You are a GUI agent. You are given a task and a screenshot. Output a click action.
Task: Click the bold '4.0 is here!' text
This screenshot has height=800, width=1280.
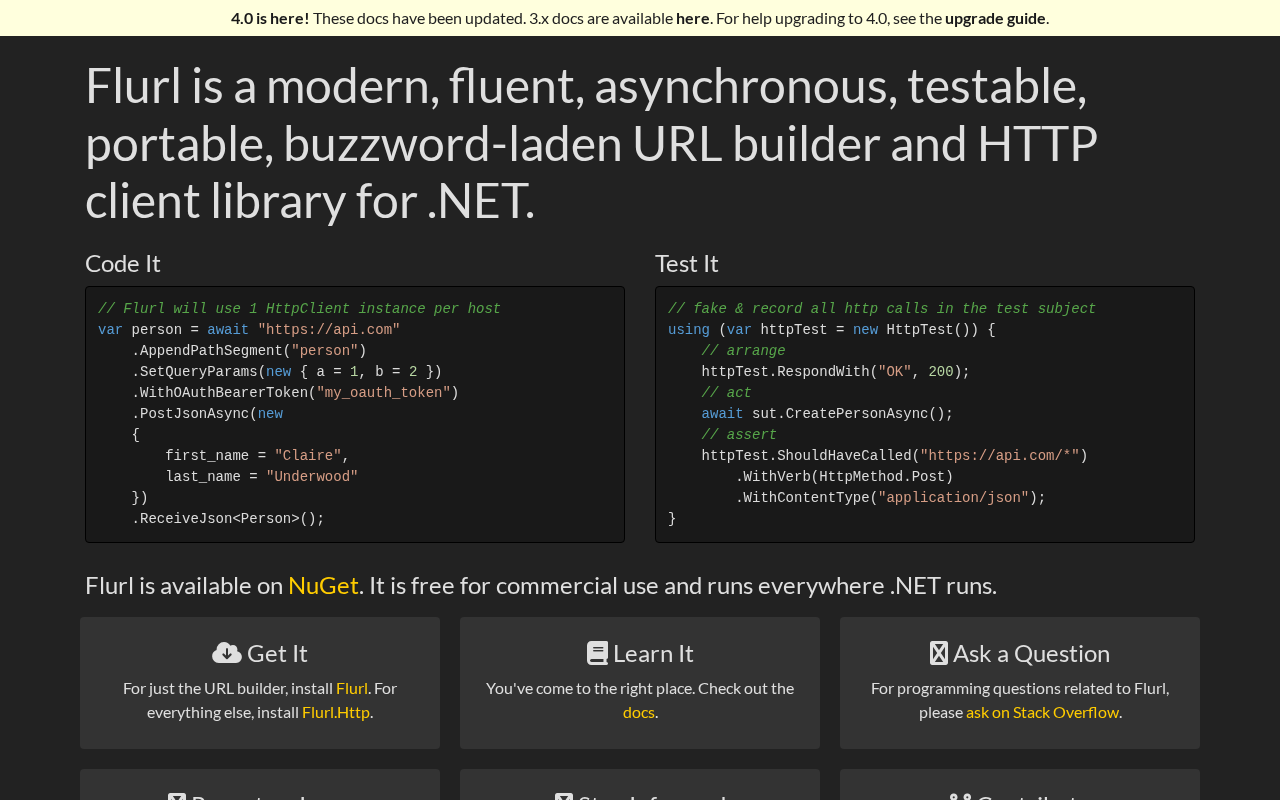click(x=270, y=18)
